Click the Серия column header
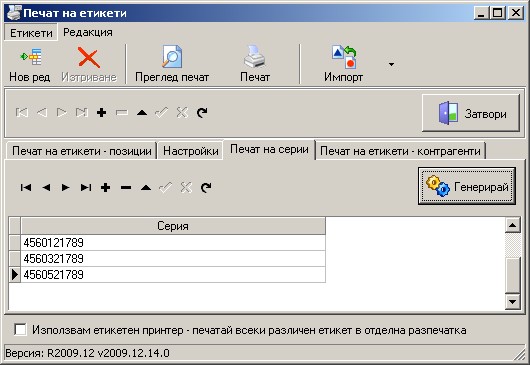The width and height of the screenshot is (530, 365). pyautogui.click(x=173, y=226)
